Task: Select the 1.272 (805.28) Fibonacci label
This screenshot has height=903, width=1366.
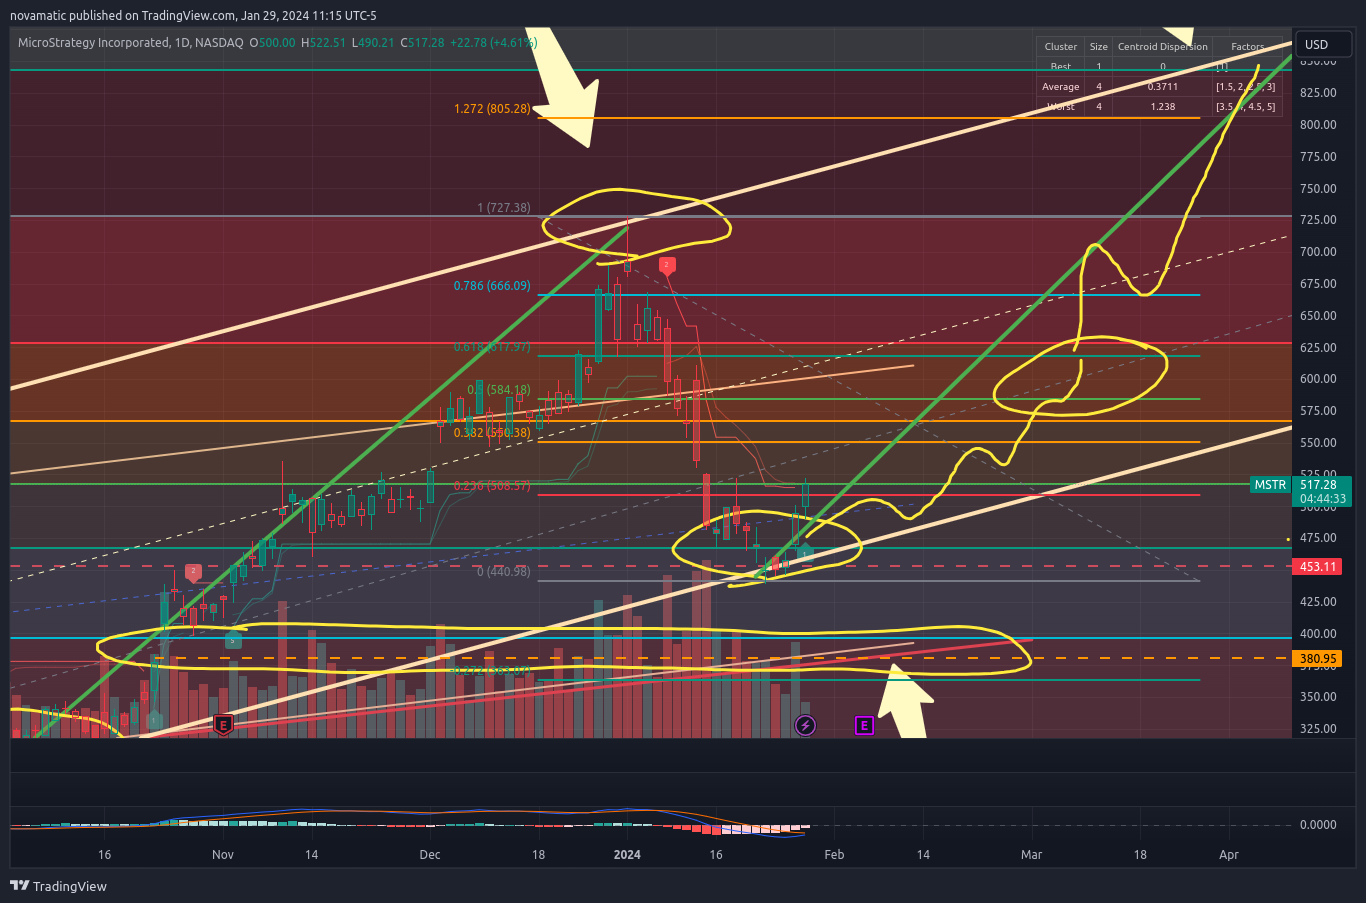Action: point(492,109)
